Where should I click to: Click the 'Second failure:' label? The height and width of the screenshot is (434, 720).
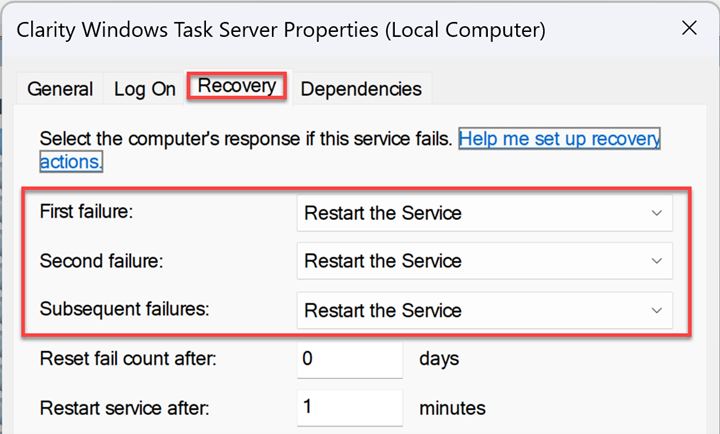[98, 261]
